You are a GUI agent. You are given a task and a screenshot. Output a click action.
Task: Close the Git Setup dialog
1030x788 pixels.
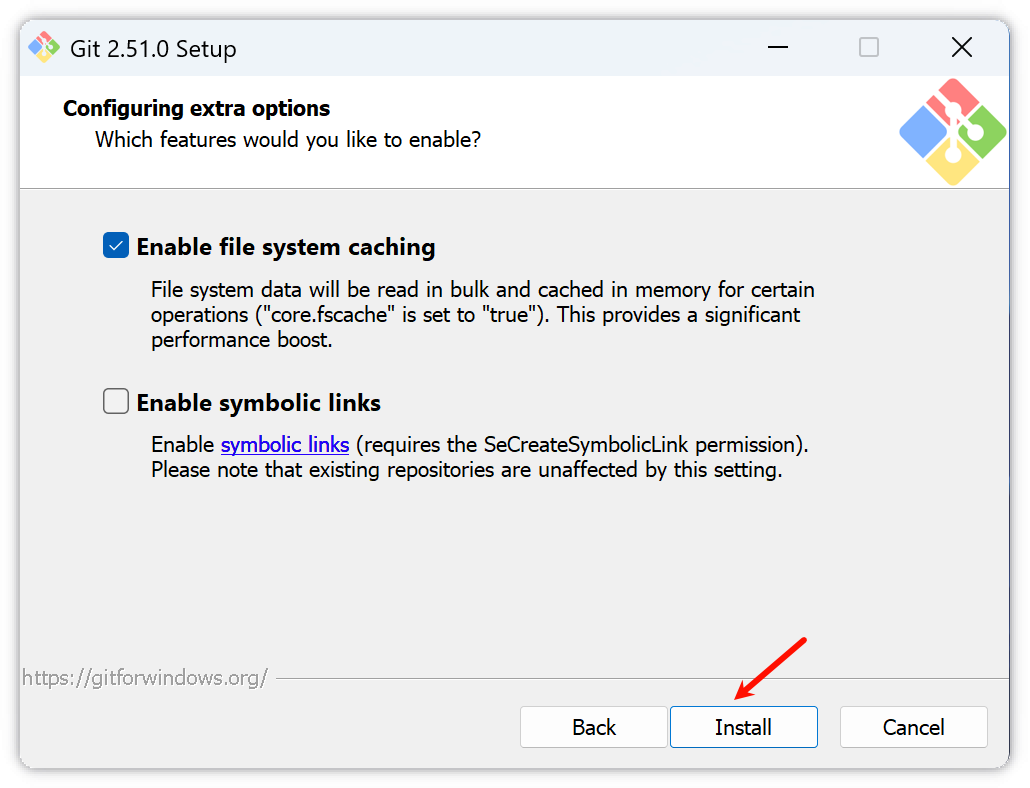pyautogui.click(x=961, y=47)
